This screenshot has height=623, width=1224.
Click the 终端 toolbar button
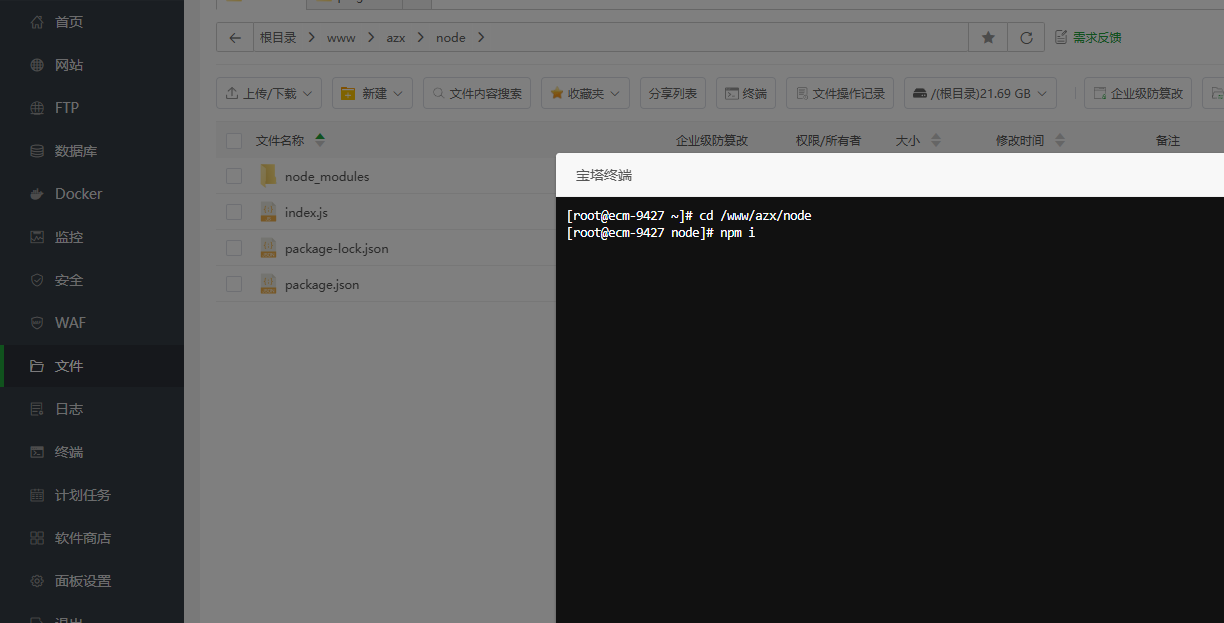(746, 93)
